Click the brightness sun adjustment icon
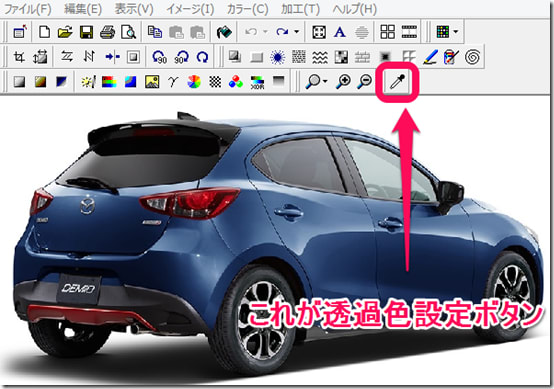Image resolution: width=554 pixels, height=389 pixels. [x=88, y=82]
